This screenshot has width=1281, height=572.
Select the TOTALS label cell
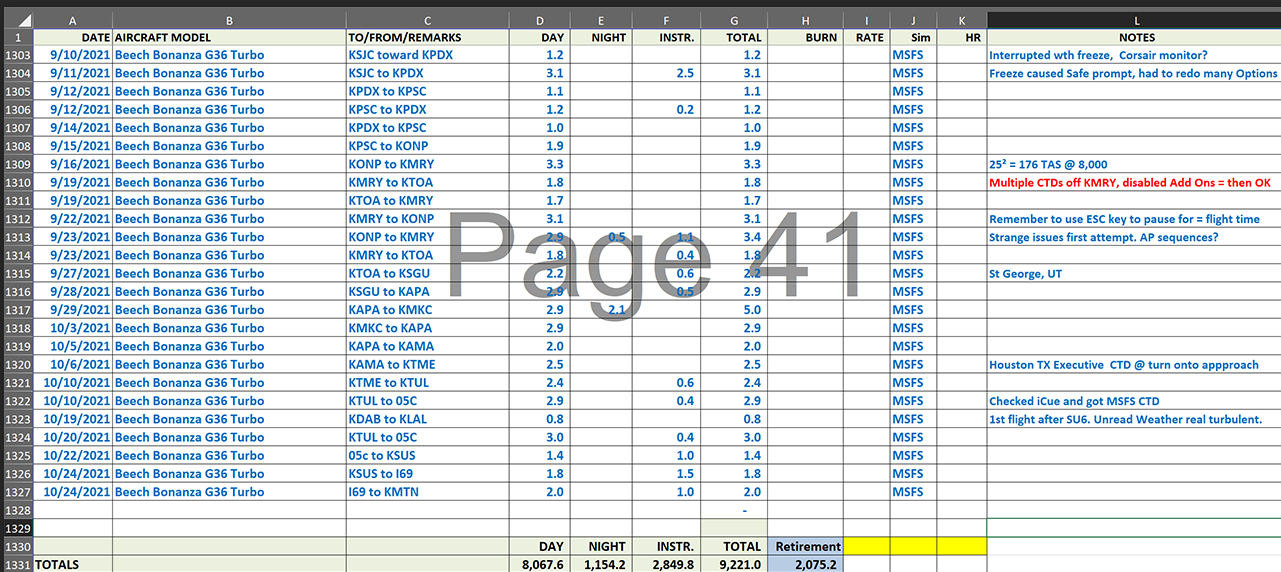click(x=73, y=564)
